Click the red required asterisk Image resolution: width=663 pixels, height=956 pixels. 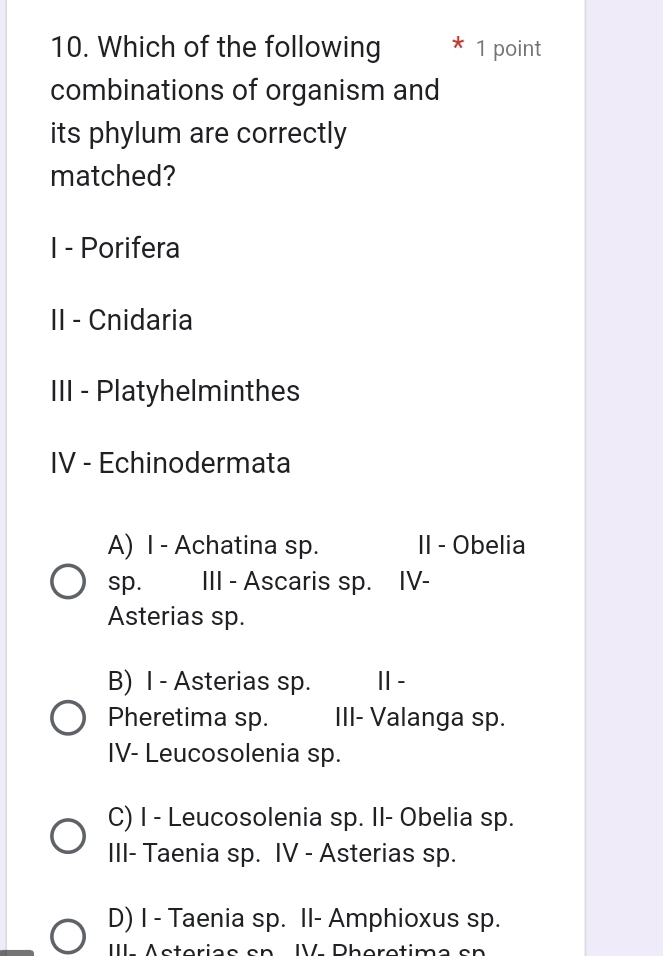point(457,47)
